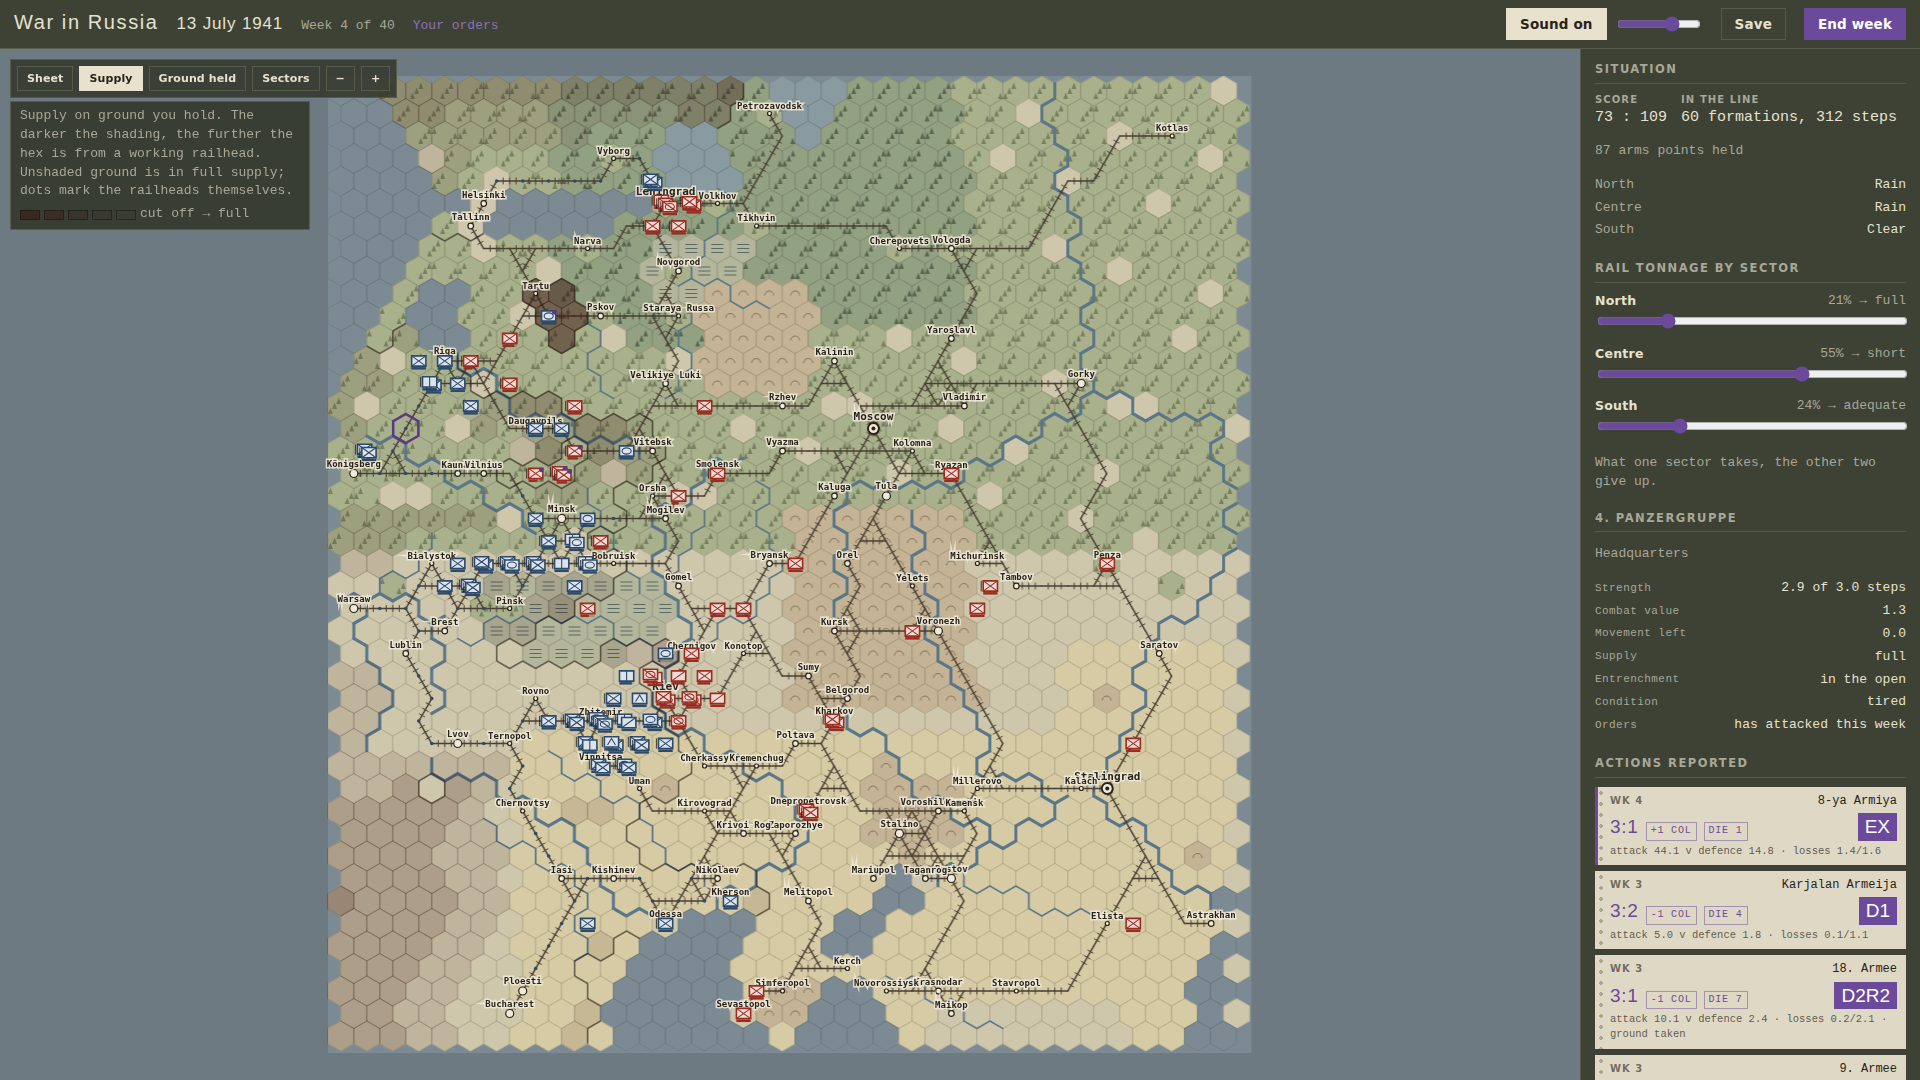Zoom in the map with plus

tap(376, 78)
